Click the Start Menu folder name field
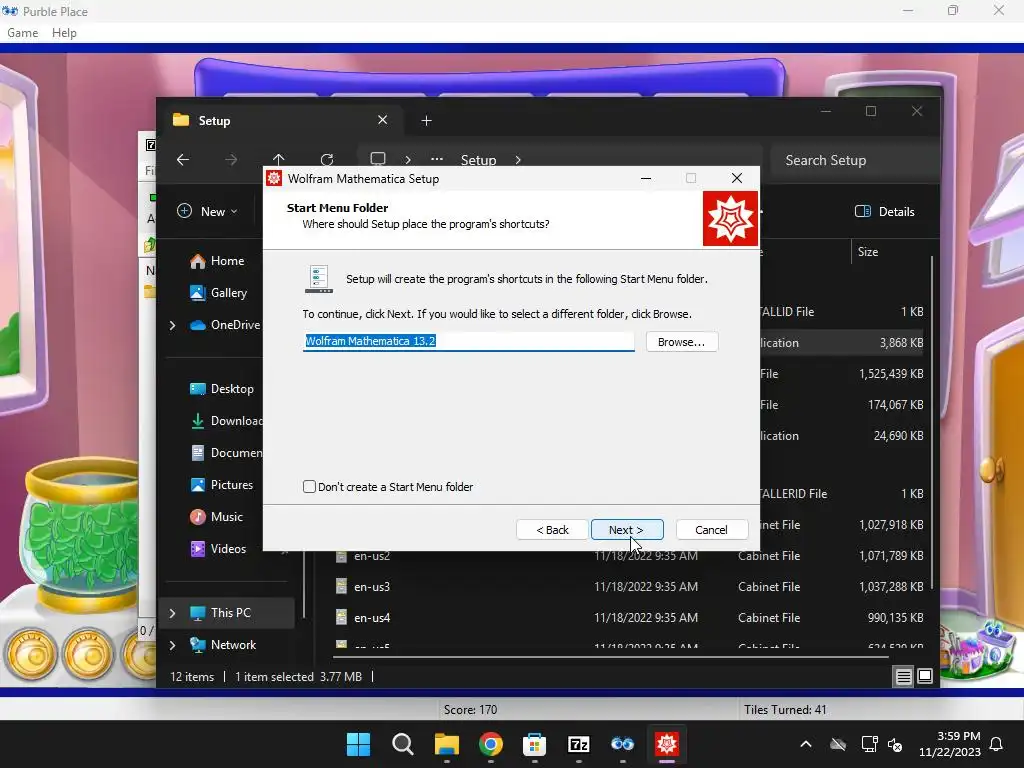 tap(468, 341)
